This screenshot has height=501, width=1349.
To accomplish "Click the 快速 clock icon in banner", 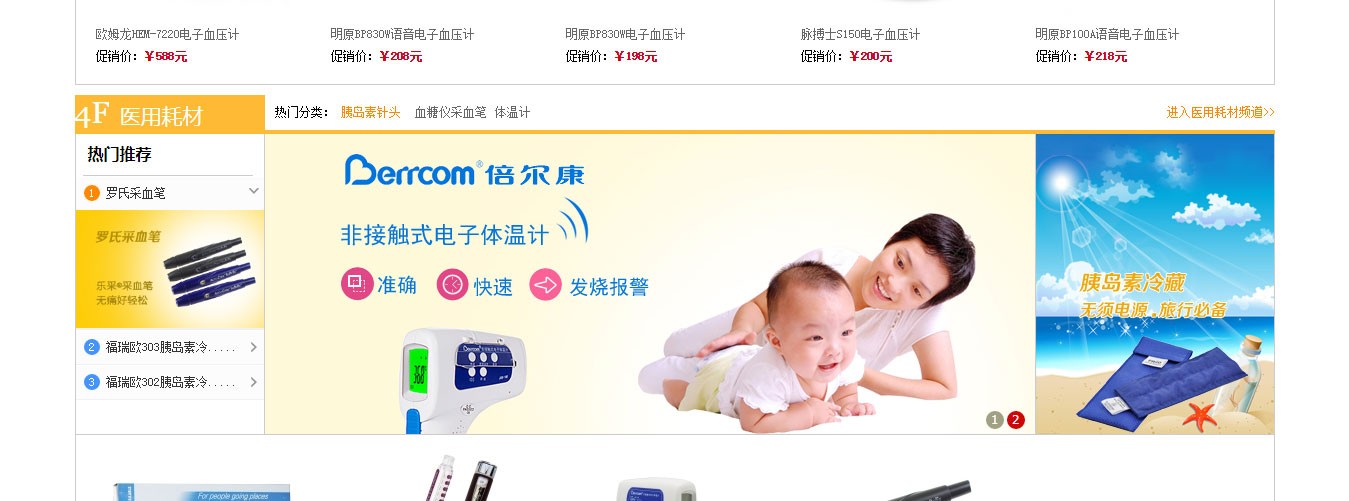I will [452, 284].
